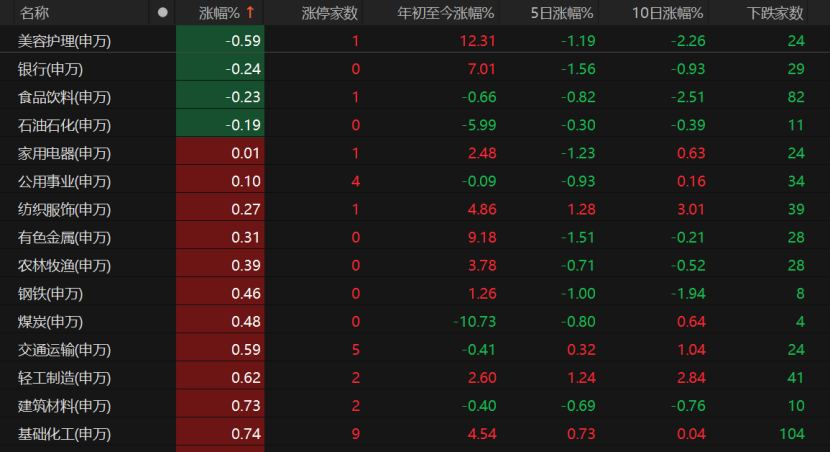
Task: Sort by 涨停家数 column header
Action: (330, 13)
